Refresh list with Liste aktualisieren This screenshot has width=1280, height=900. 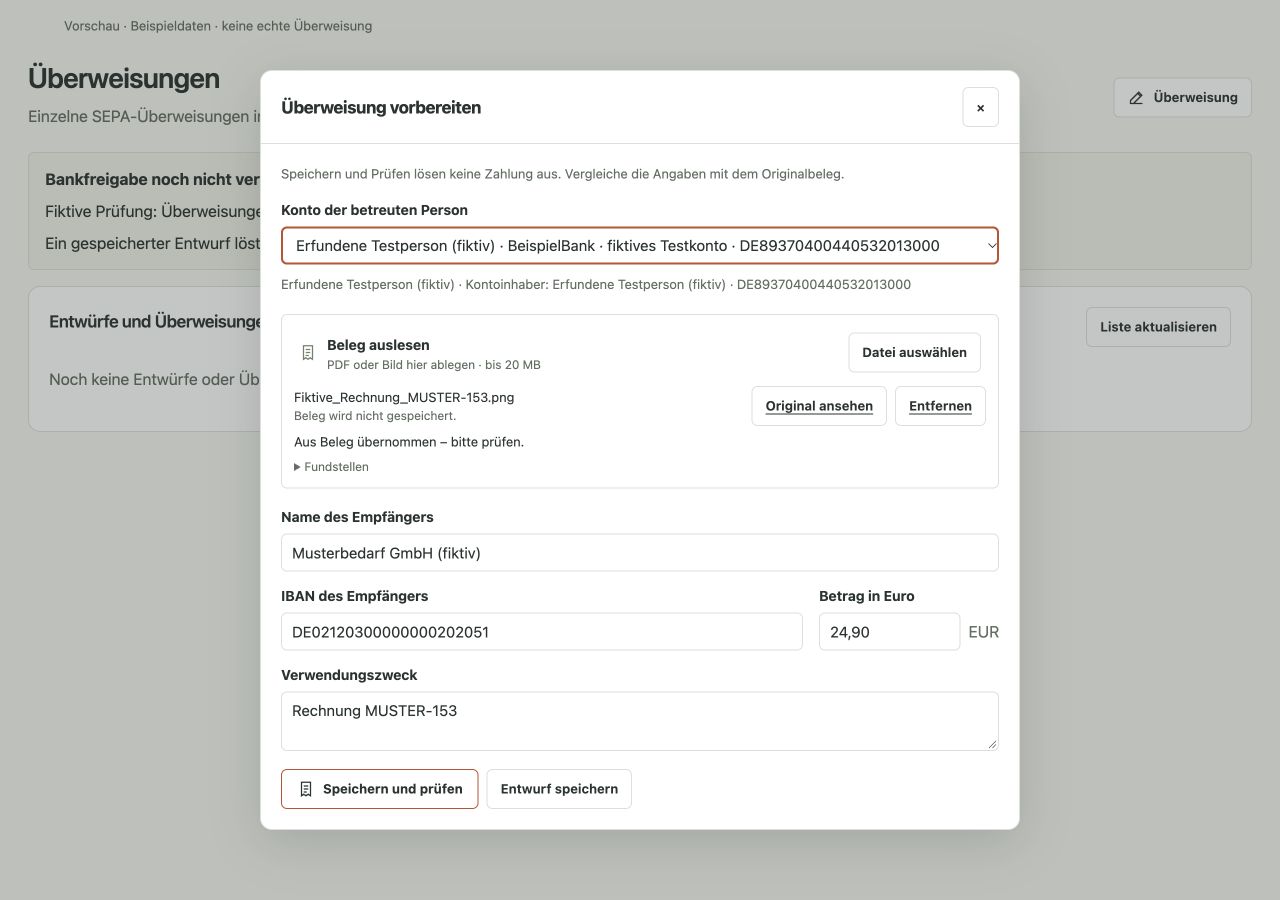[x=1158, y=327]
